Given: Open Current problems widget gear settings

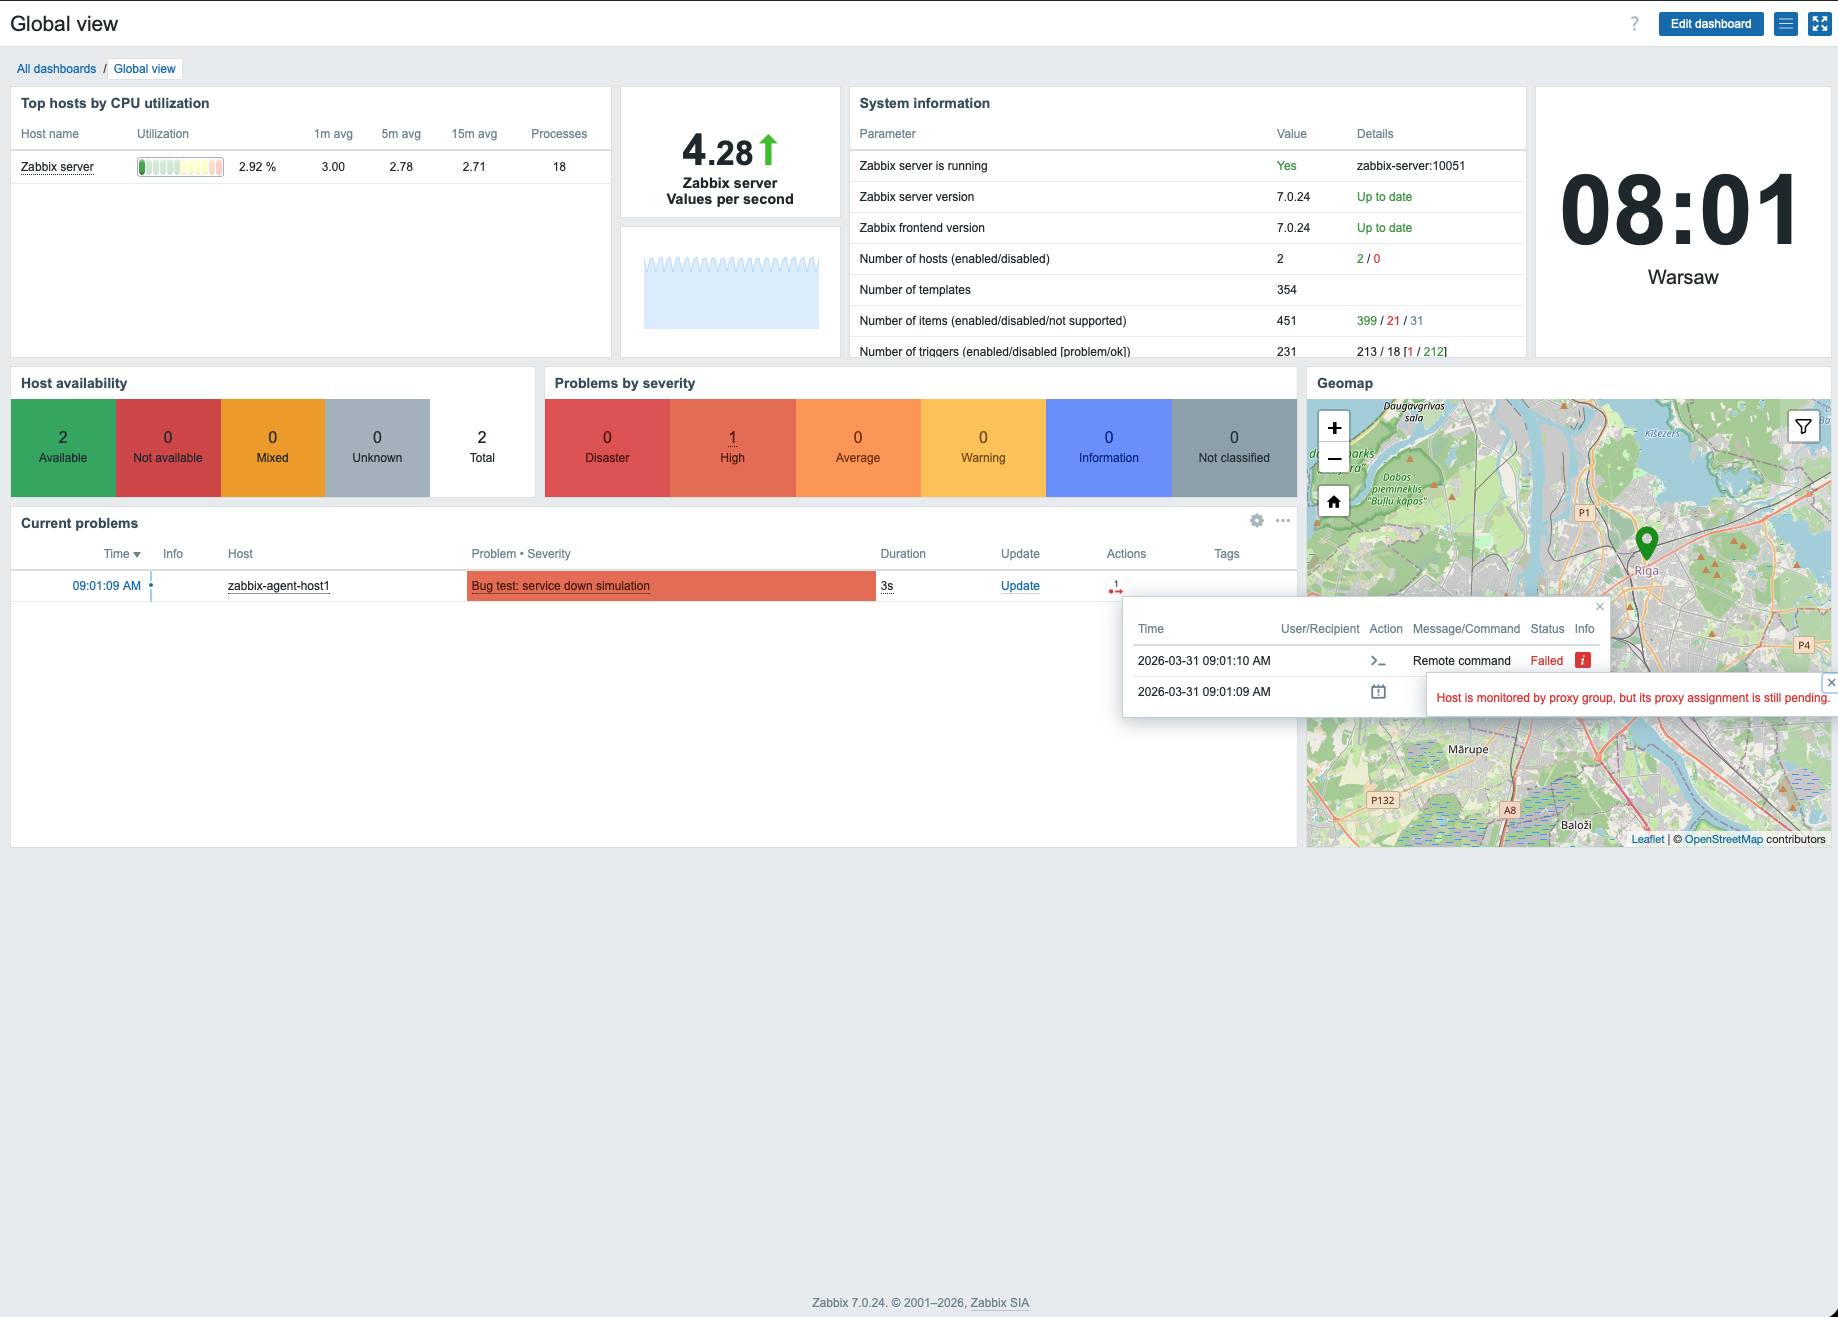Looking at the screenshot, I should coord(1257,521).
